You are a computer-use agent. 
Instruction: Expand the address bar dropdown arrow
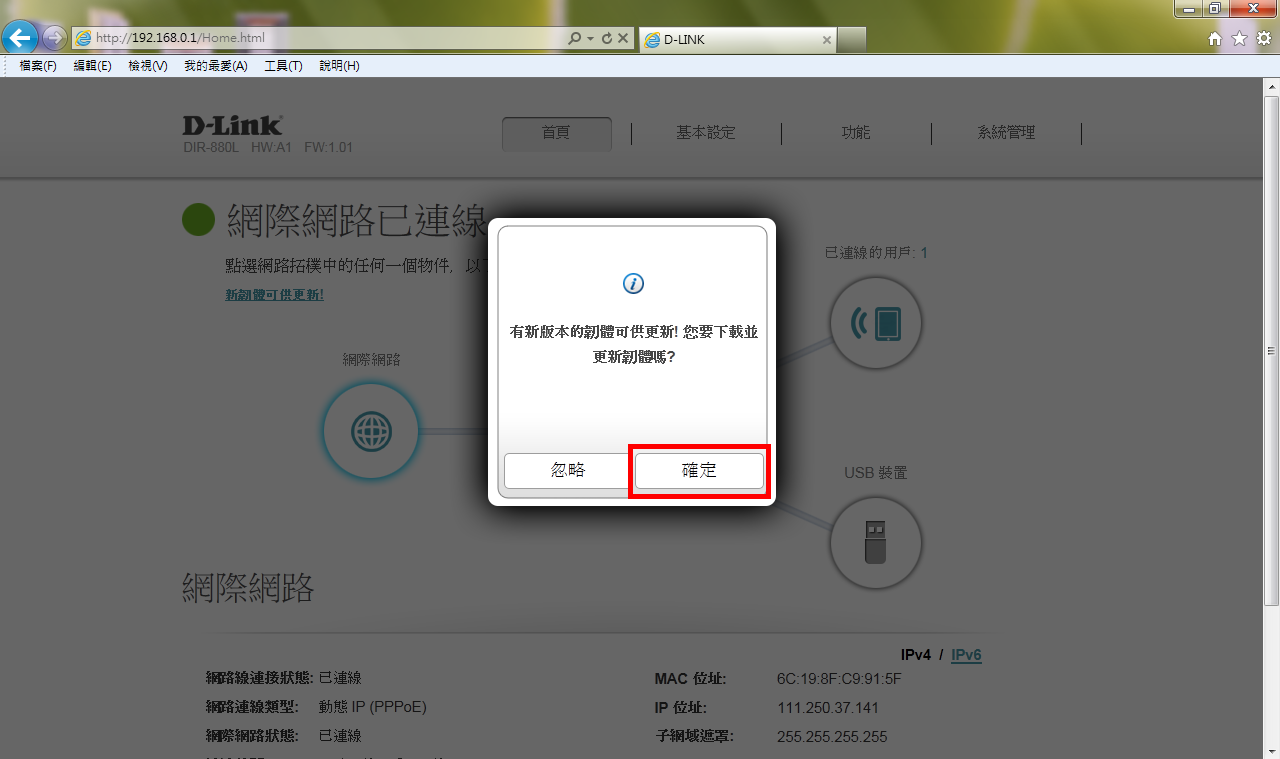pyautogui.click(x=590, y=39)
